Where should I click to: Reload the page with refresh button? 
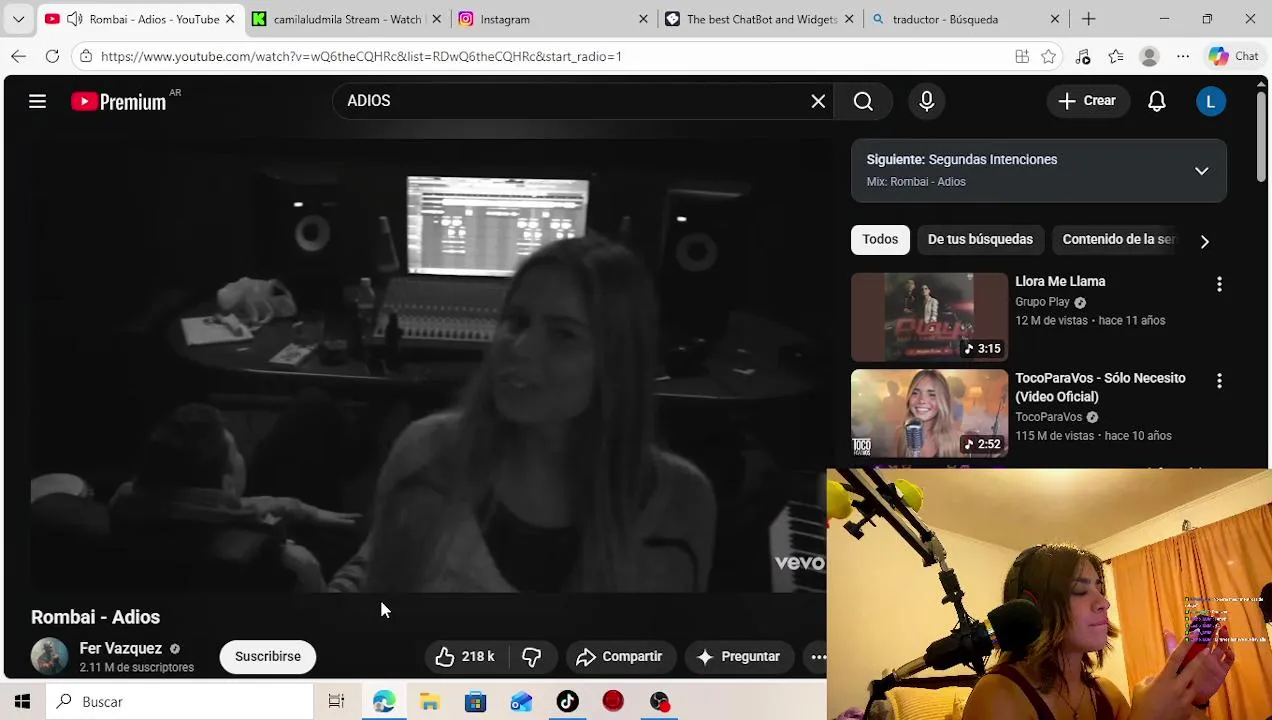pyautogui.click(x=52, y=57)
